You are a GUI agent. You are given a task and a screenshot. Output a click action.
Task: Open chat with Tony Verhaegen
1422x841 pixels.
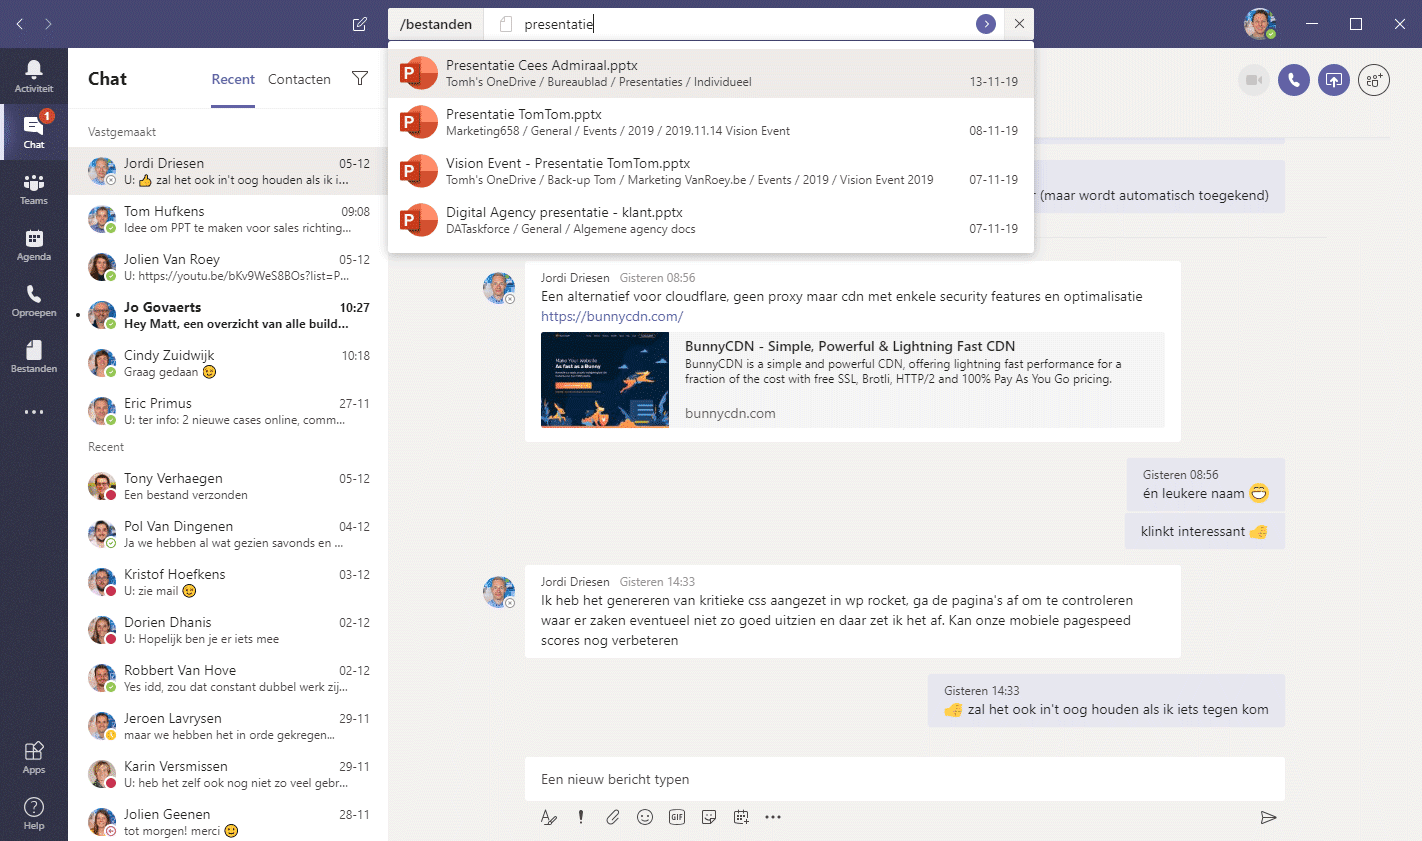228,486
